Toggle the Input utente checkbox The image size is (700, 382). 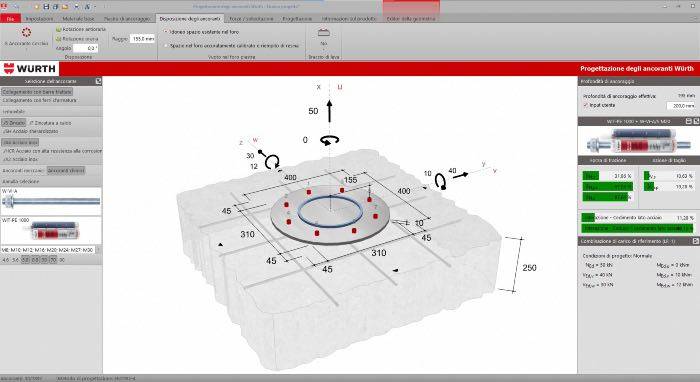pos(586,105)
